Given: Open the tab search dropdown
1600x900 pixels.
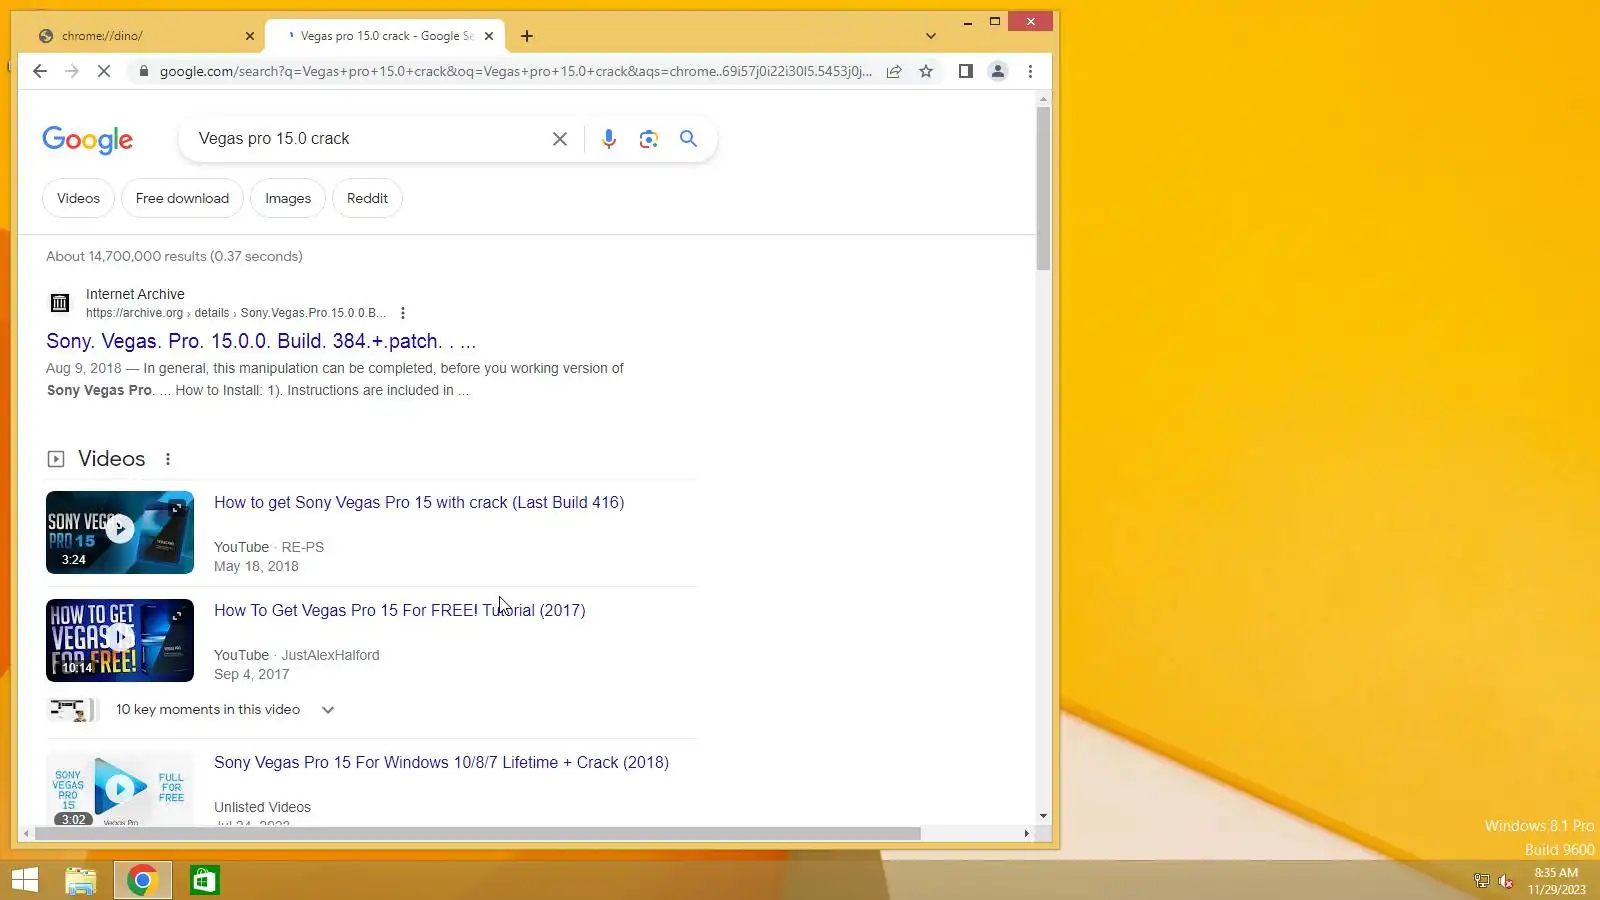Looking at the screenshot, I should coord(931,36).
